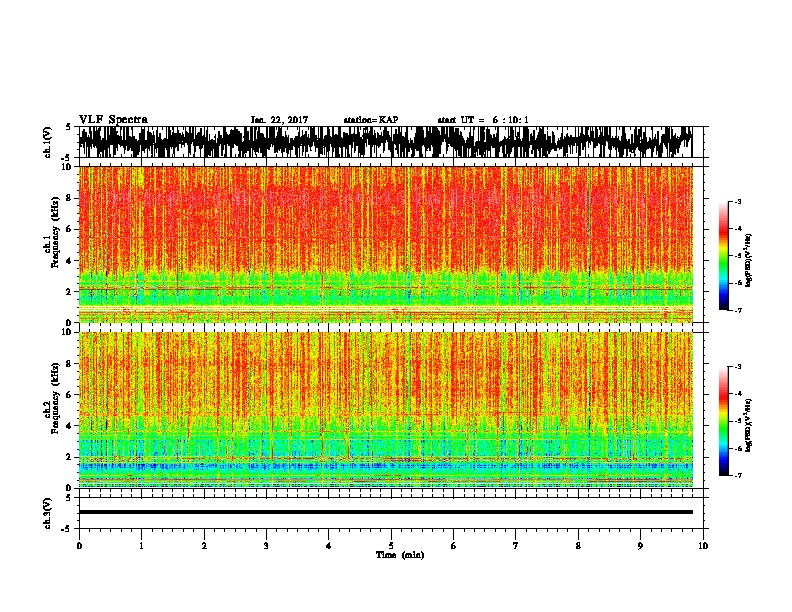
Task: Click the time axis tick label "6"
Action: [454, 546]
